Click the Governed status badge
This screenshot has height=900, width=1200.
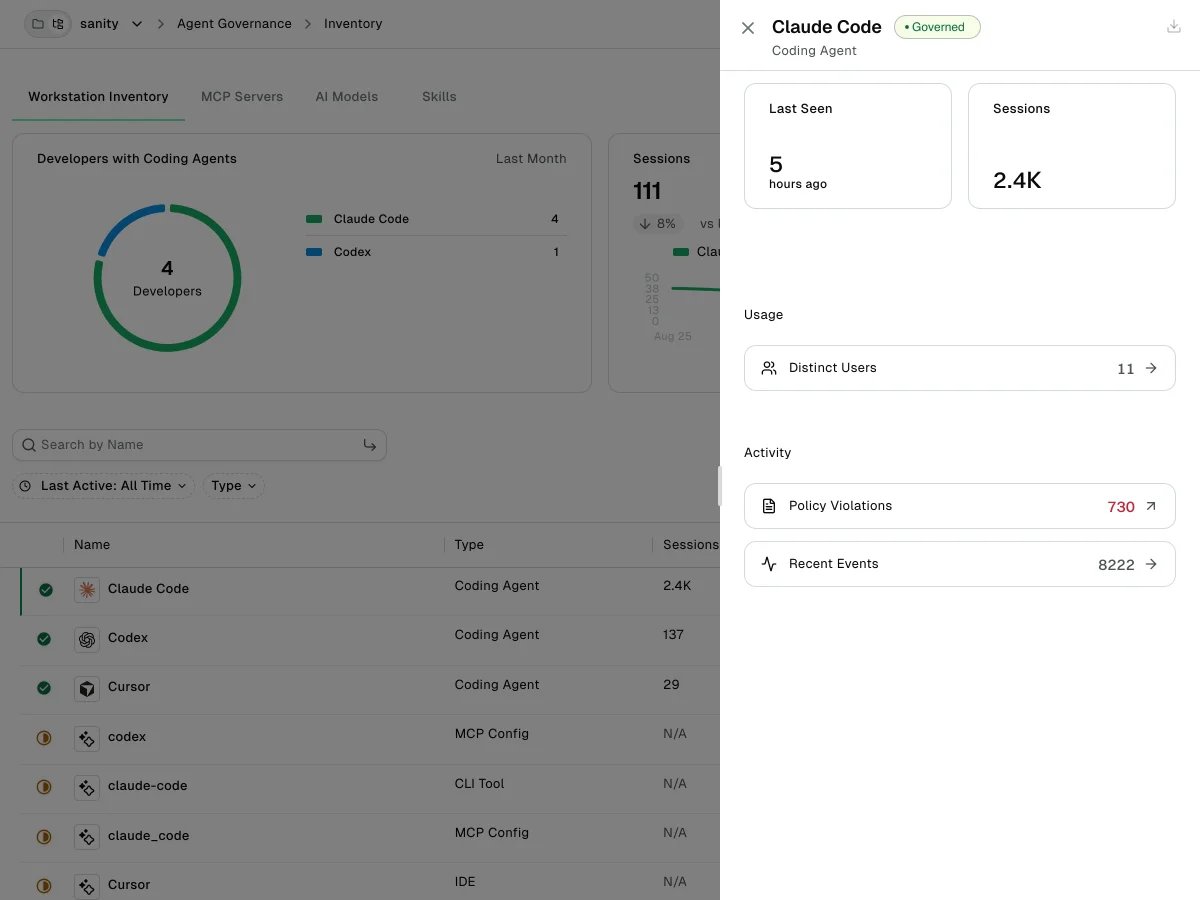click(937, 27)
